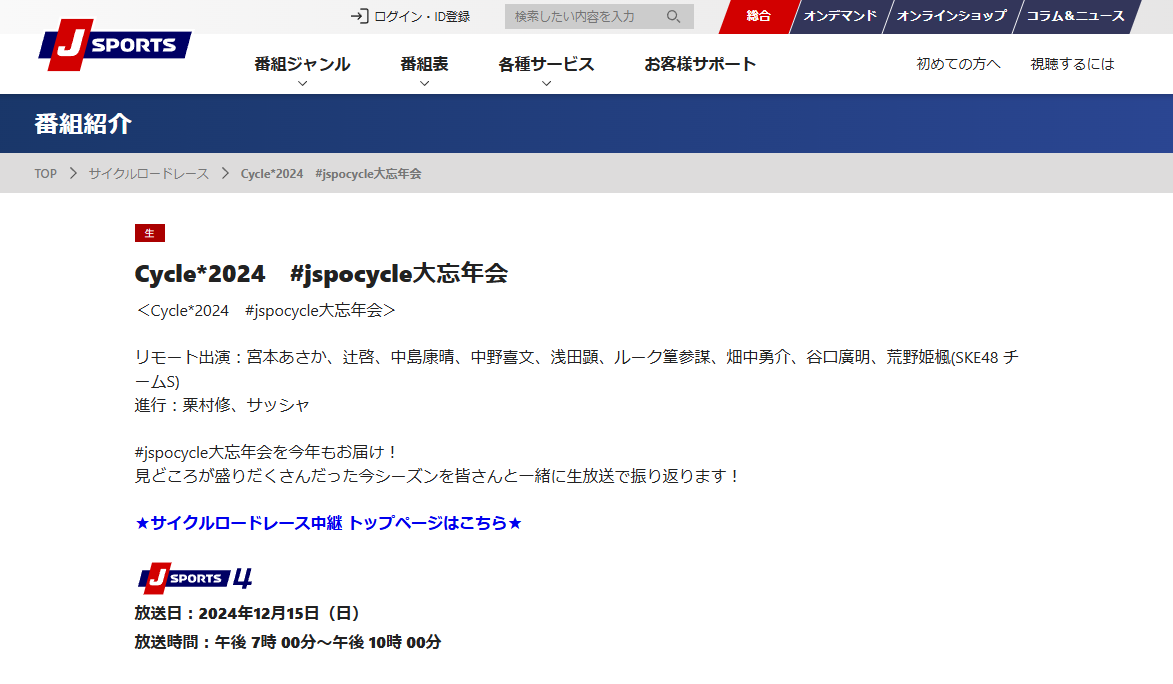
Task: Click the Cycle*2024 #jspocycle大忘年会 heading
Action: (321, 274)
